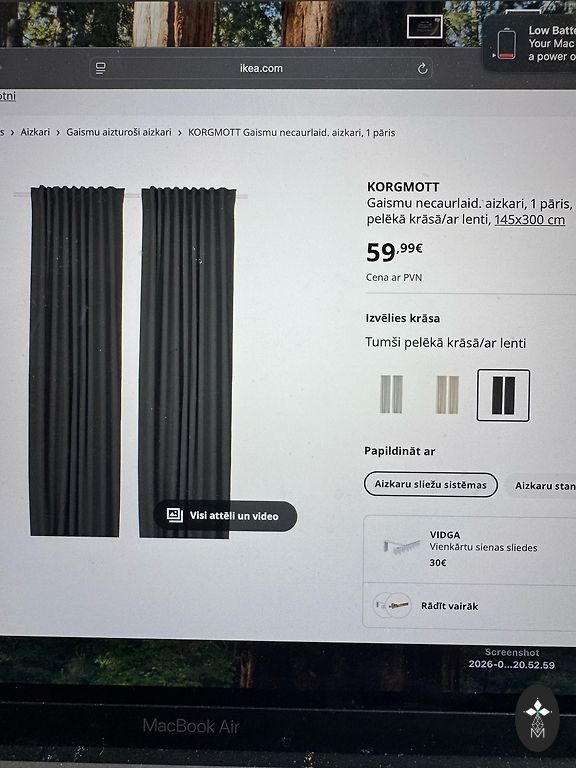Image resolution: width=576 pixels, height=768 pixels.
Task: Select the Aizkaru sliežu sistēmas tab
Action: (x=431, y=484)
